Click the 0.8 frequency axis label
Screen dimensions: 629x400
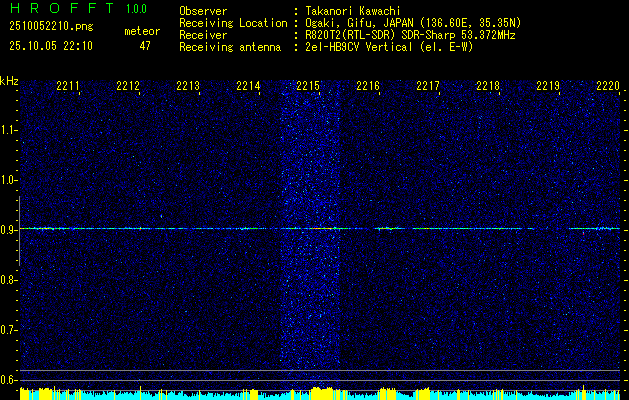(8, 280)
